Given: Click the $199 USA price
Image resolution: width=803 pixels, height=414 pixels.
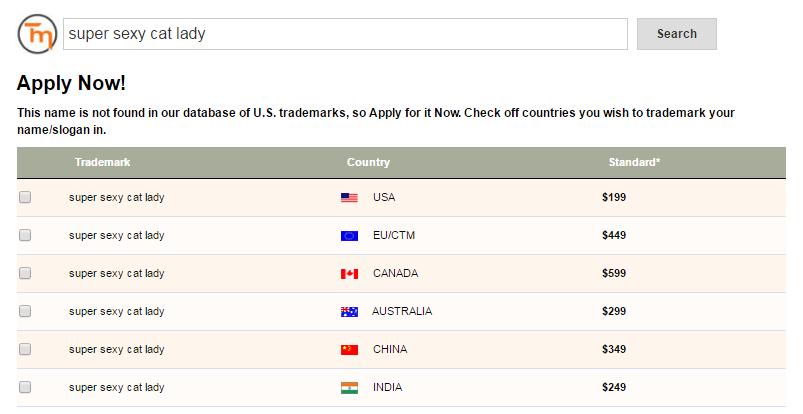Looking at the screenshot, I should (614, 197).
